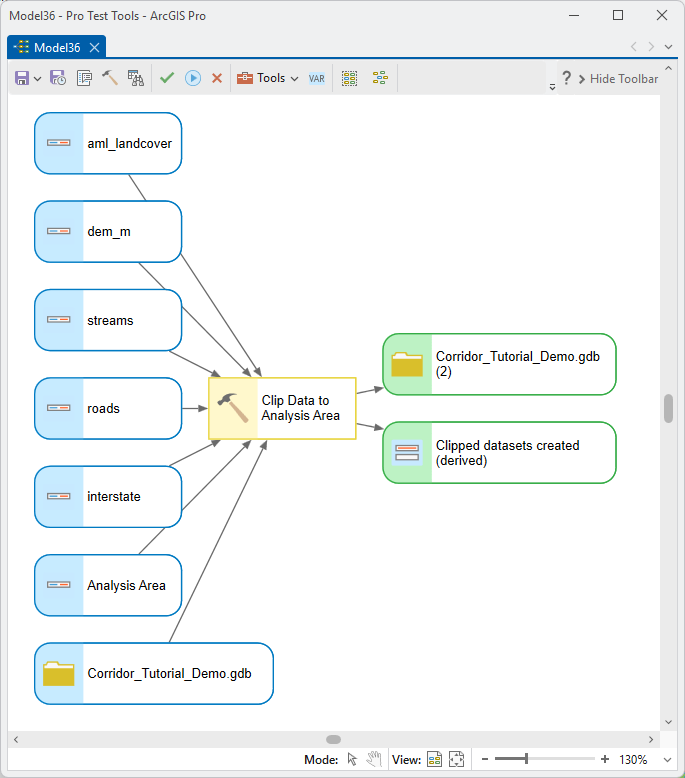
Task: Select Clipped datasets created (derived) node
Action: (x=499, y=453)
